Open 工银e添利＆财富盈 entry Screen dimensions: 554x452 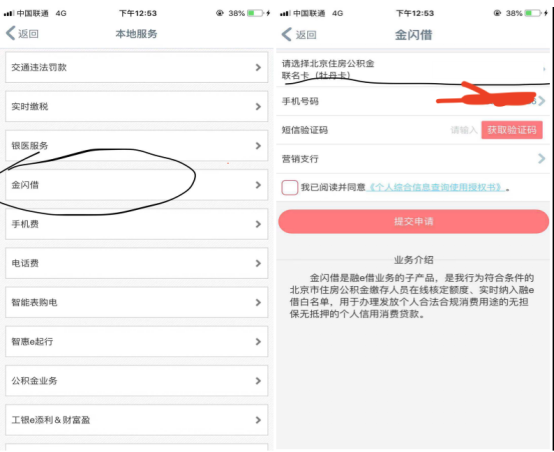tap(136, 420)
